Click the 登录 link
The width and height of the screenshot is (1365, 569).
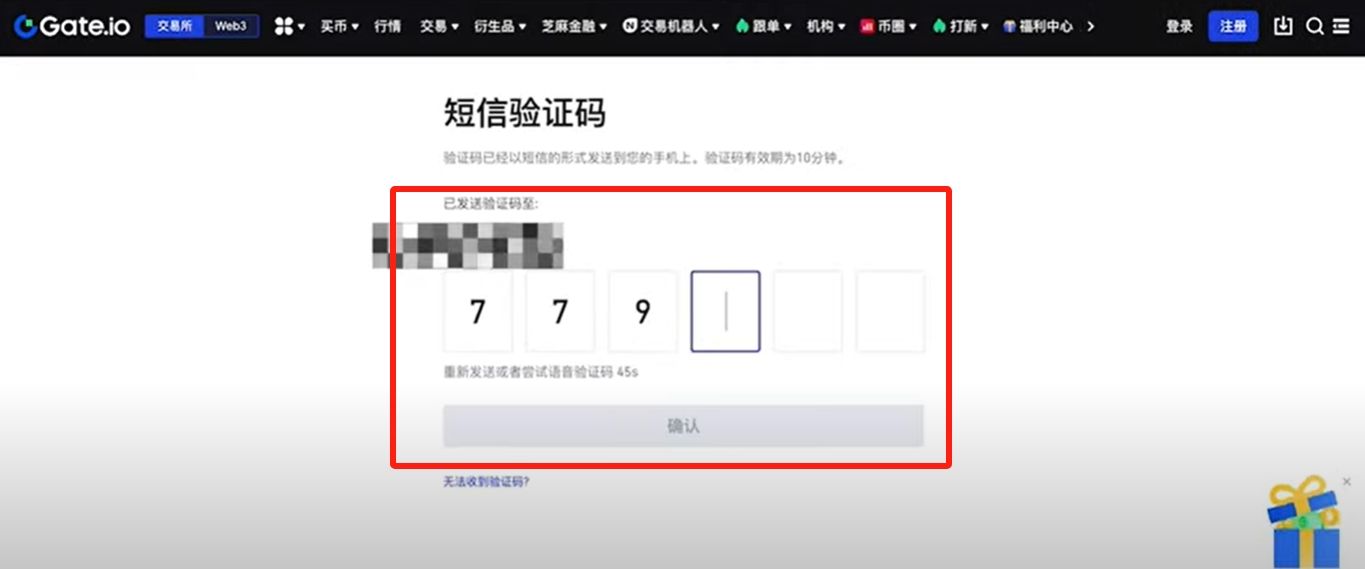[1179, 26]
